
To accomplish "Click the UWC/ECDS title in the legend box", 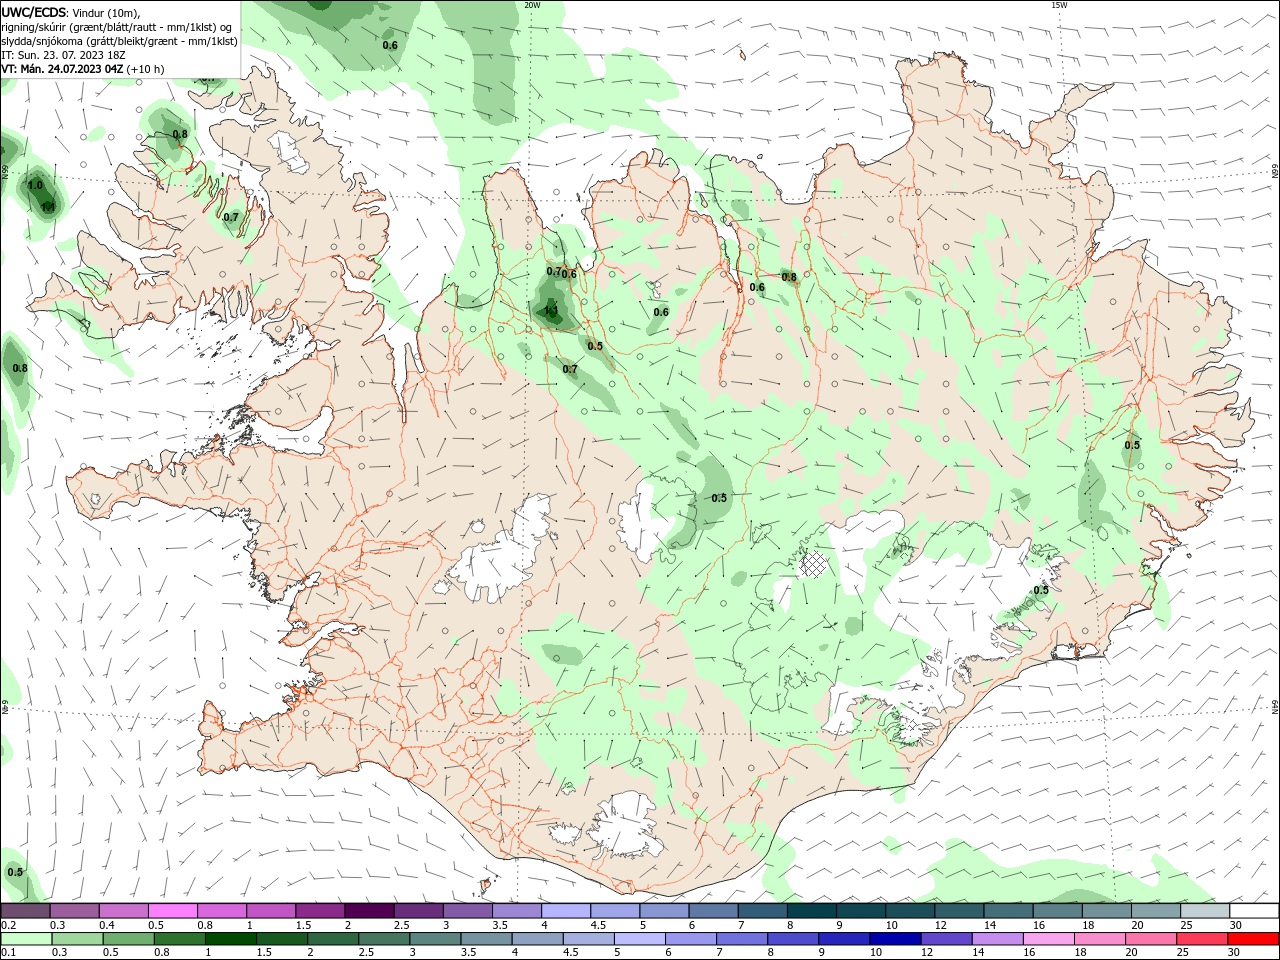I will click(x=35, y=12).
